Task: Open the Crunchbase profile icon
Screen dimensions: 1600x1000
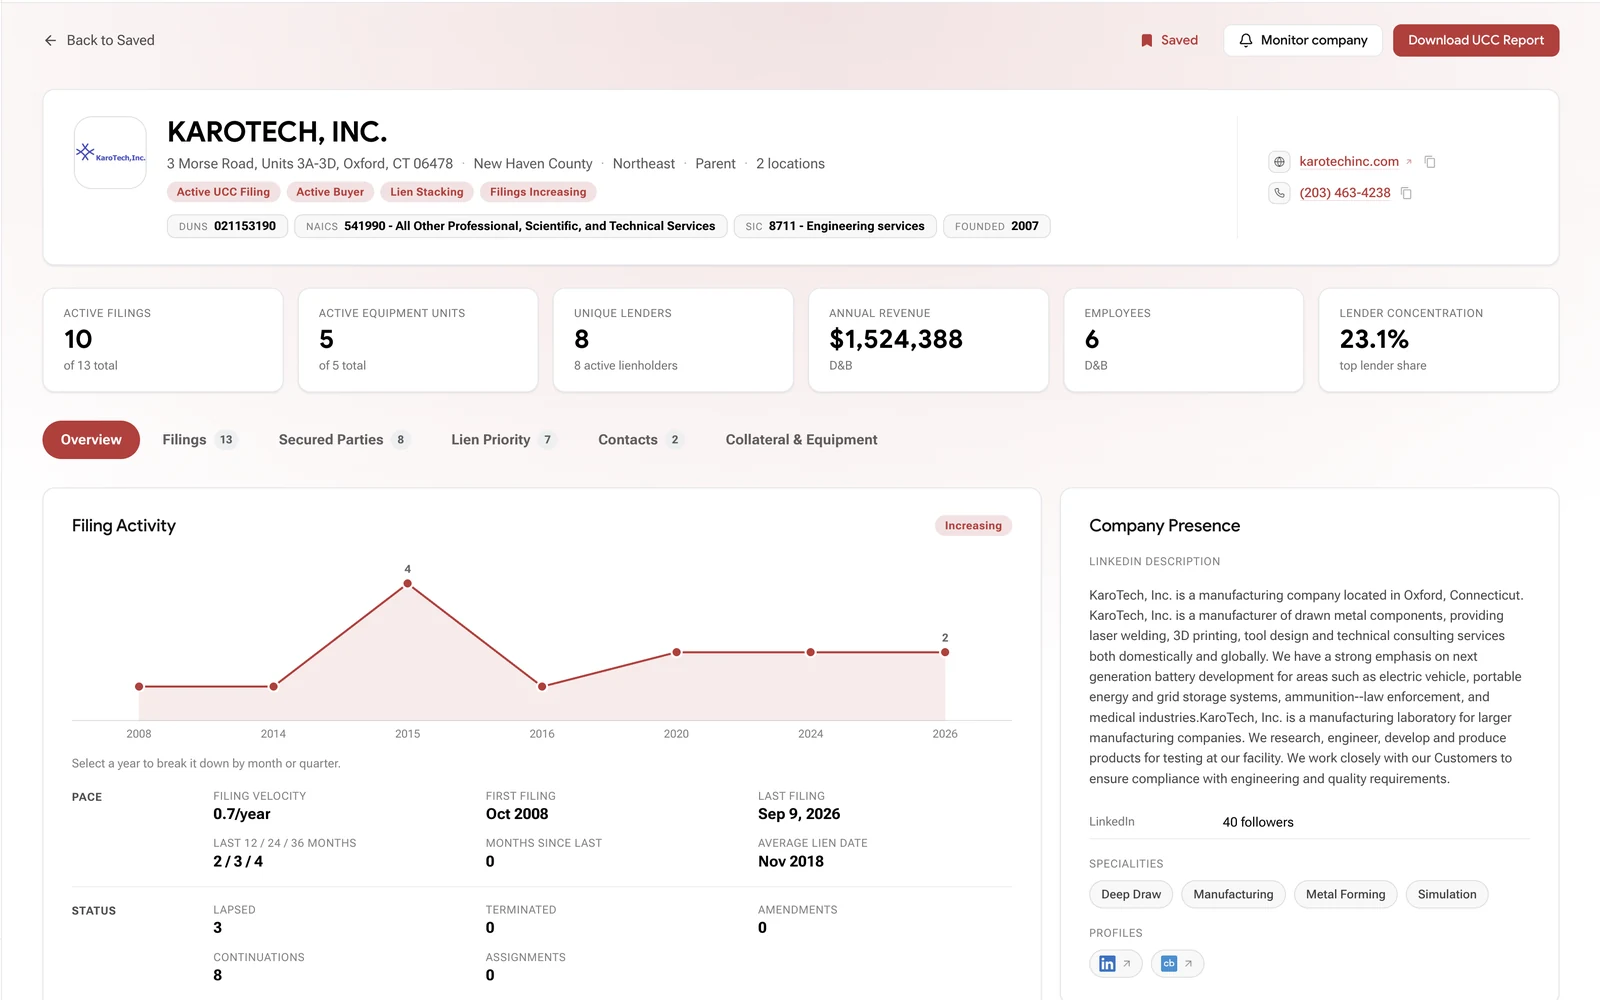Action: [x=1177, y=964]
